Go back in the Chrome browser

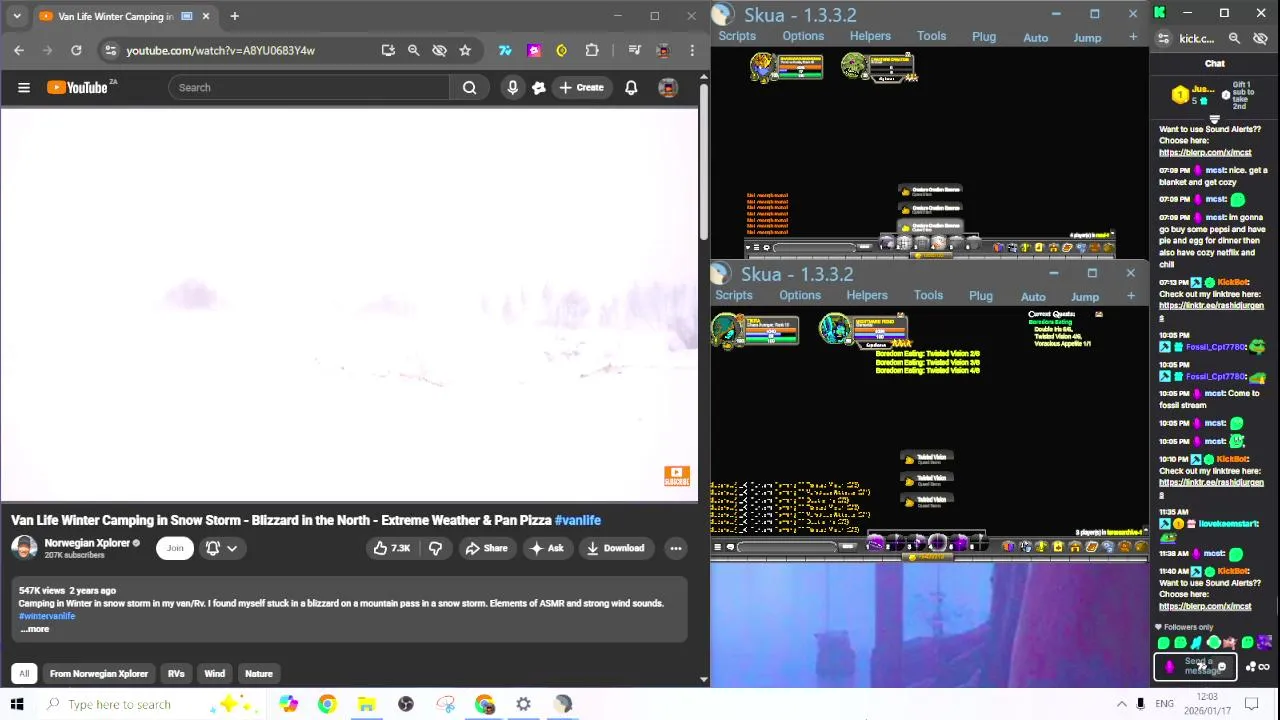click(x=19, y=50)
